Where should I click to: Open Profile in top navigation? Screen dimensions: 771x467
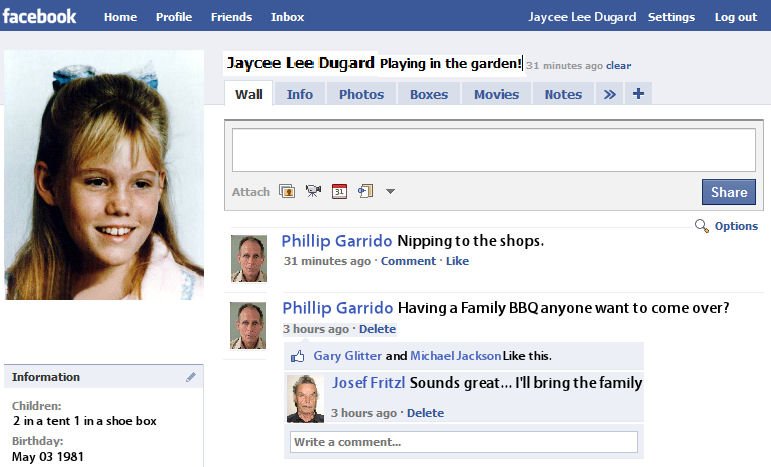174,17
